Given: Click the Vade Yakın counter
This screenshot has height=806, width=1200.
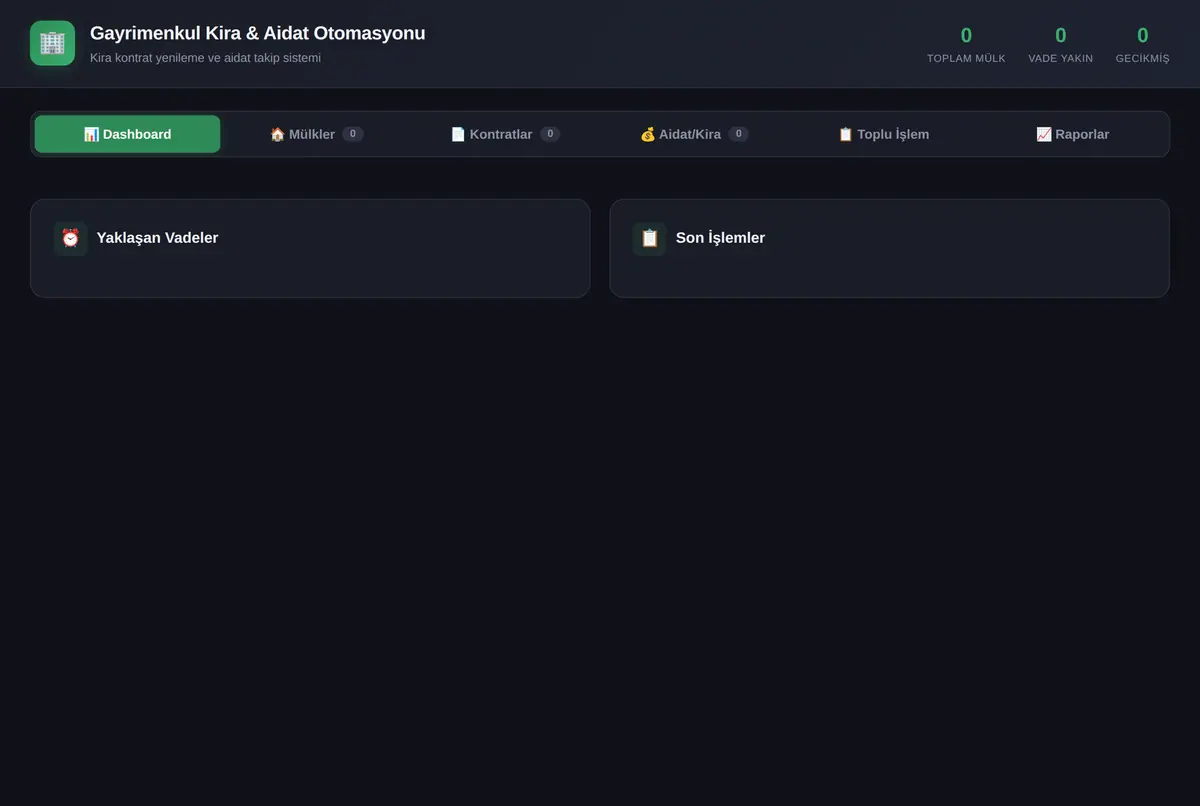Looking at the screenshot, I should tap(1060, 44).
